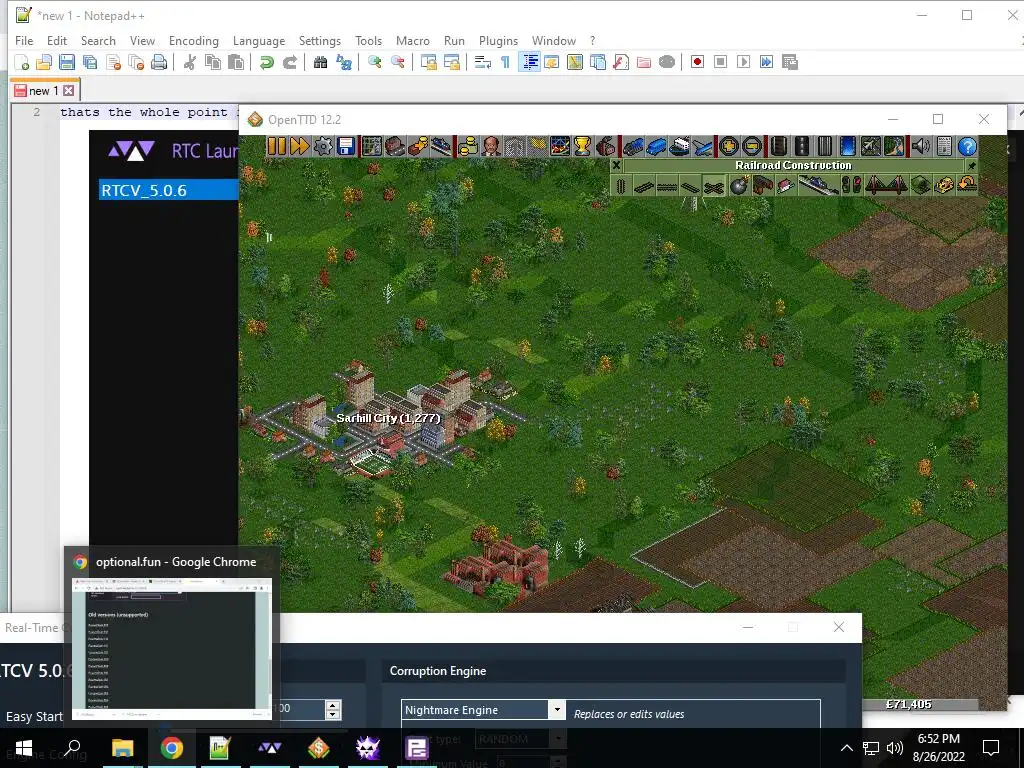Open OpenTTD airport construction icon

pyautogui.click(x=871, y=146)
